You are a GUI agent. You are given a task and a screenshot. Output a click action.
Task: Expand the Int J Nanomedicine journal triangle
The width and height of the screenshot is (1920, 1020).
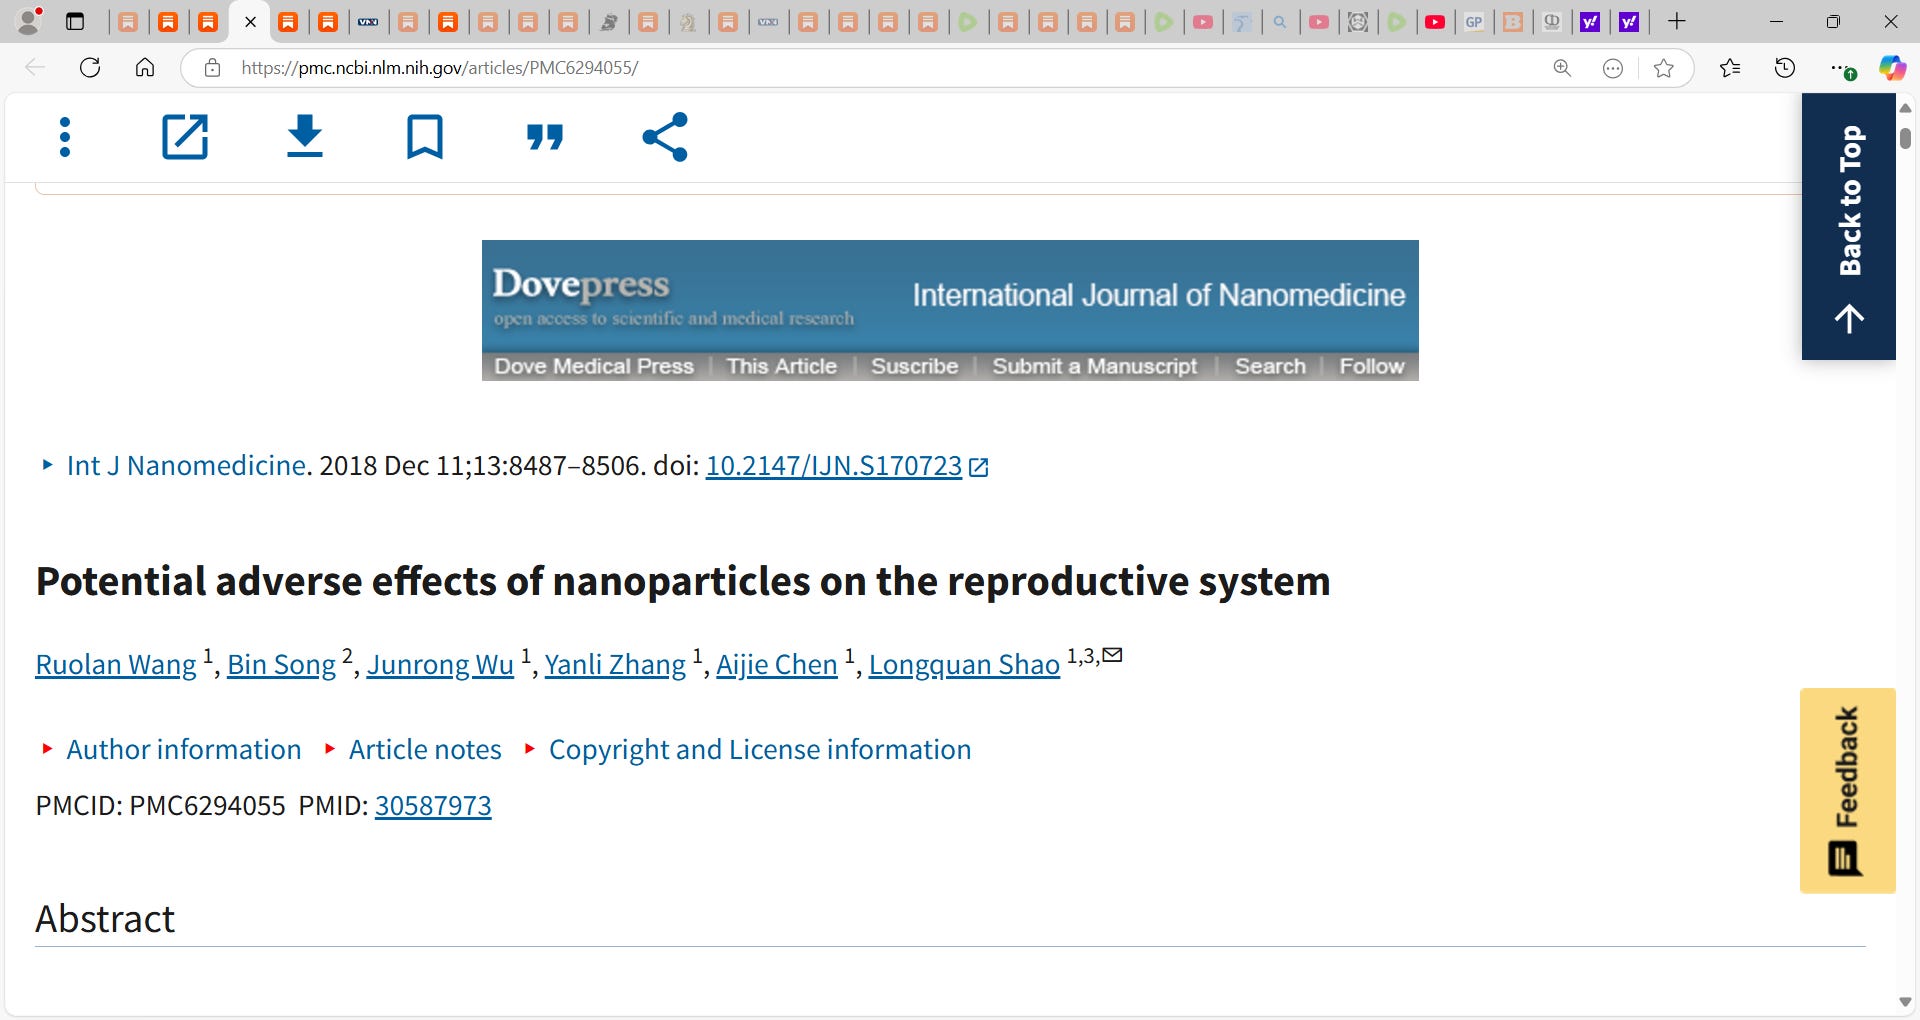tap(47, 465)
